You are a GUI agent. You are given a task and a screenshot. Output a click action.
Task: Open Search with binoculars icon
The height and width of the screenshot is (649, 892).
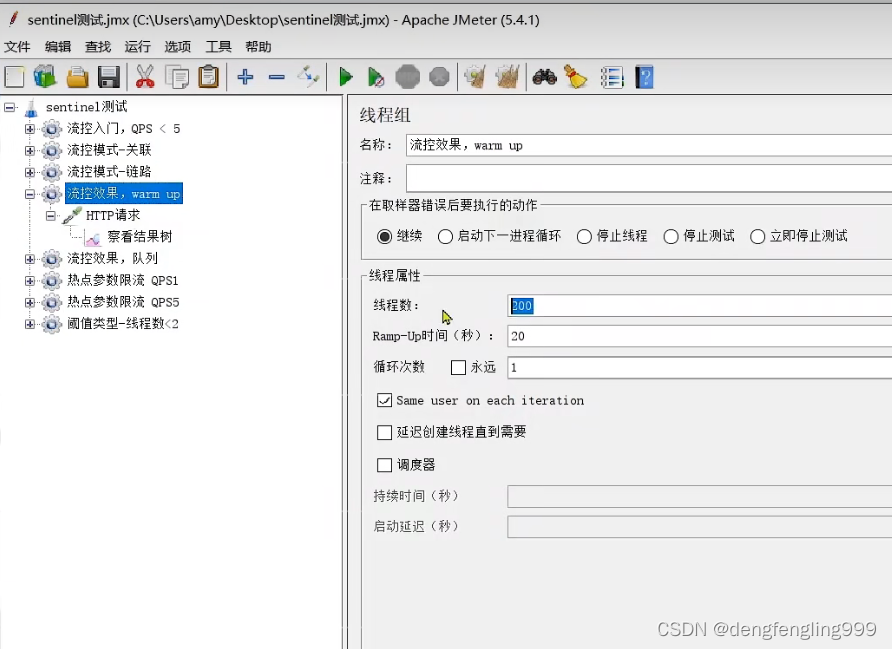[x=544, y=77]
